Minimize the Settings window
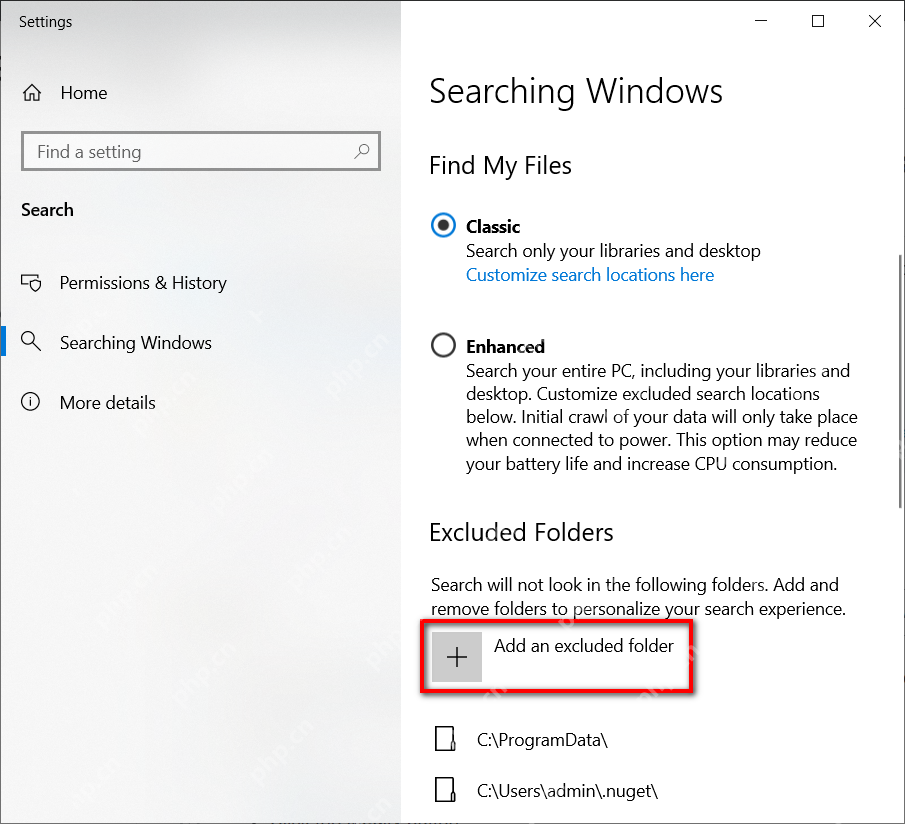The image size is (905, 824). tap(761, 21)
